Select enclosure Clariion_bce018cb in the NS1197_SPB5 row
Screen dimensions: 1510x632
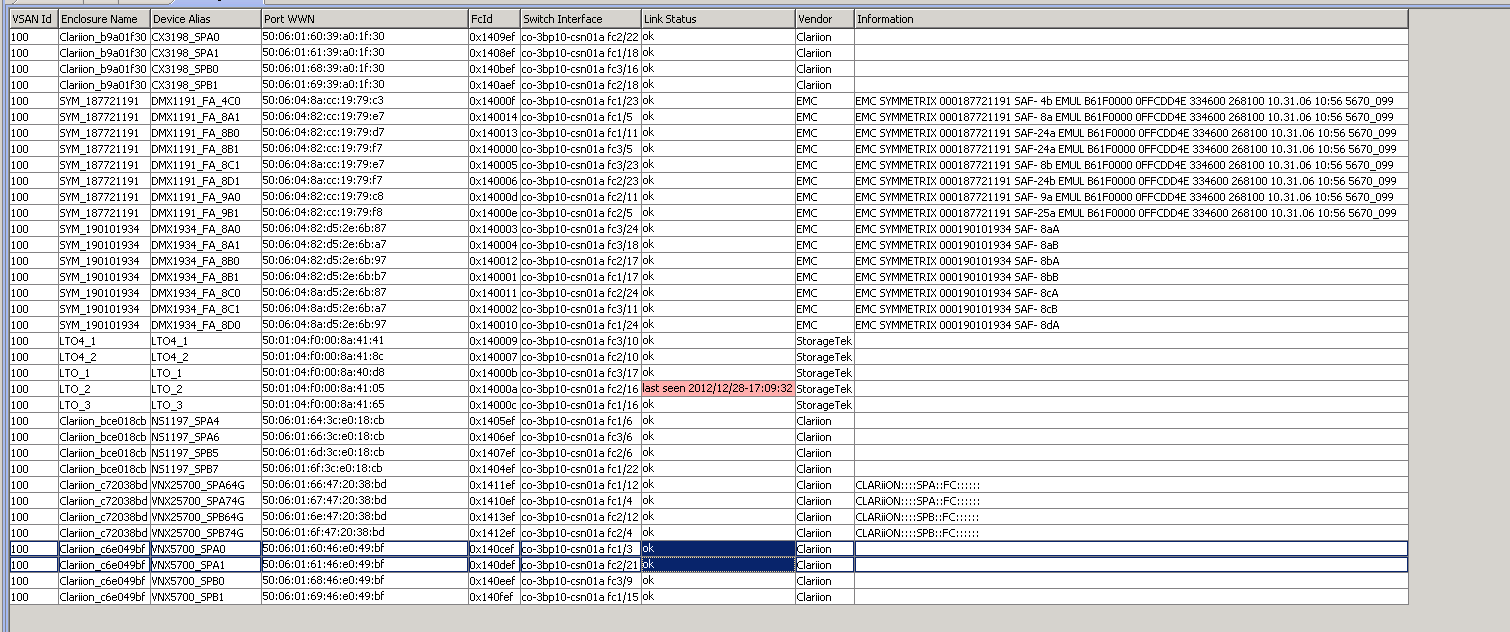(x=103, y=453)
